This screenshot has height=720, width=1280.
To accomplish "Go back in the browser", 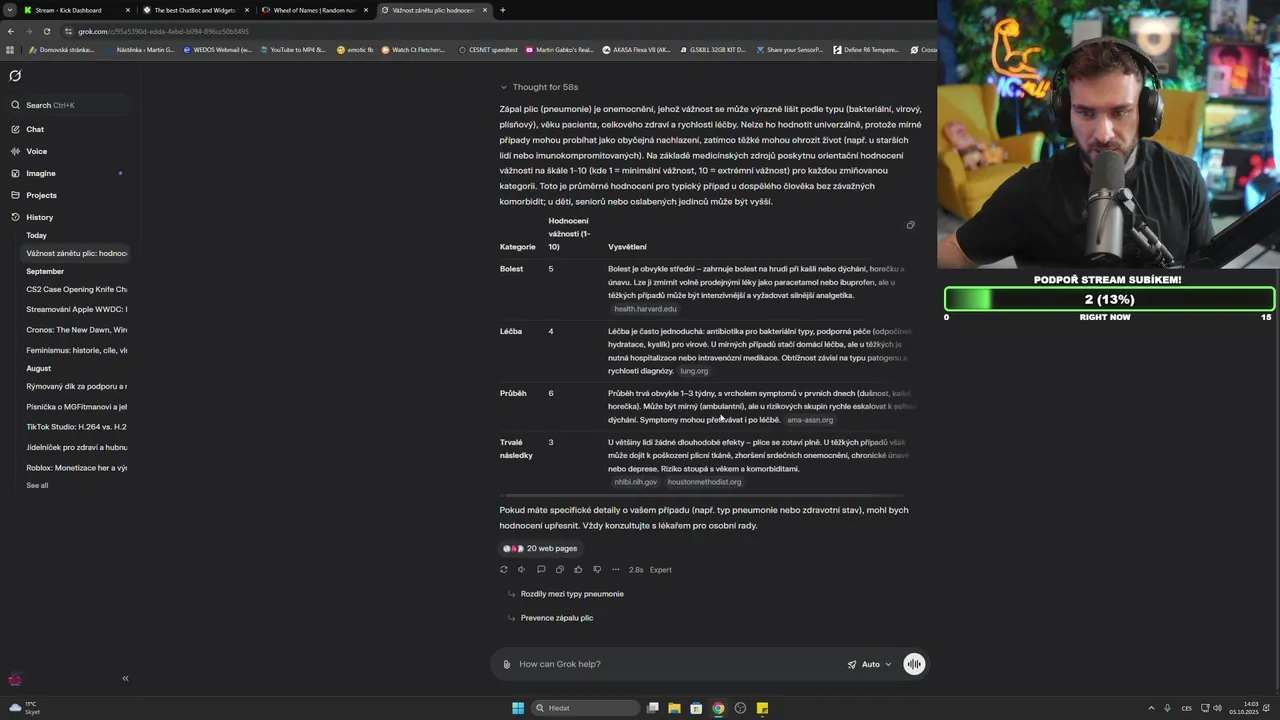I will 10,31.
